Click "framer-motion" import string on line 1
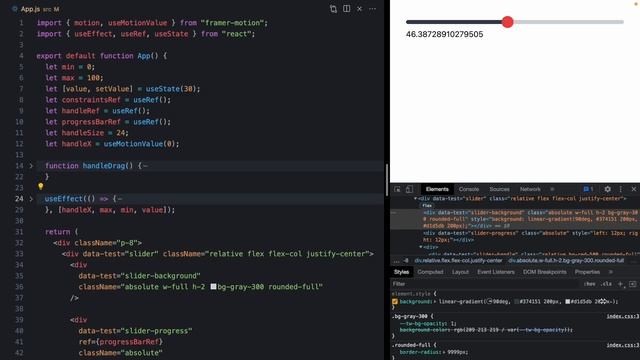This screenshot has width=640, height=360. pos(231,23)
